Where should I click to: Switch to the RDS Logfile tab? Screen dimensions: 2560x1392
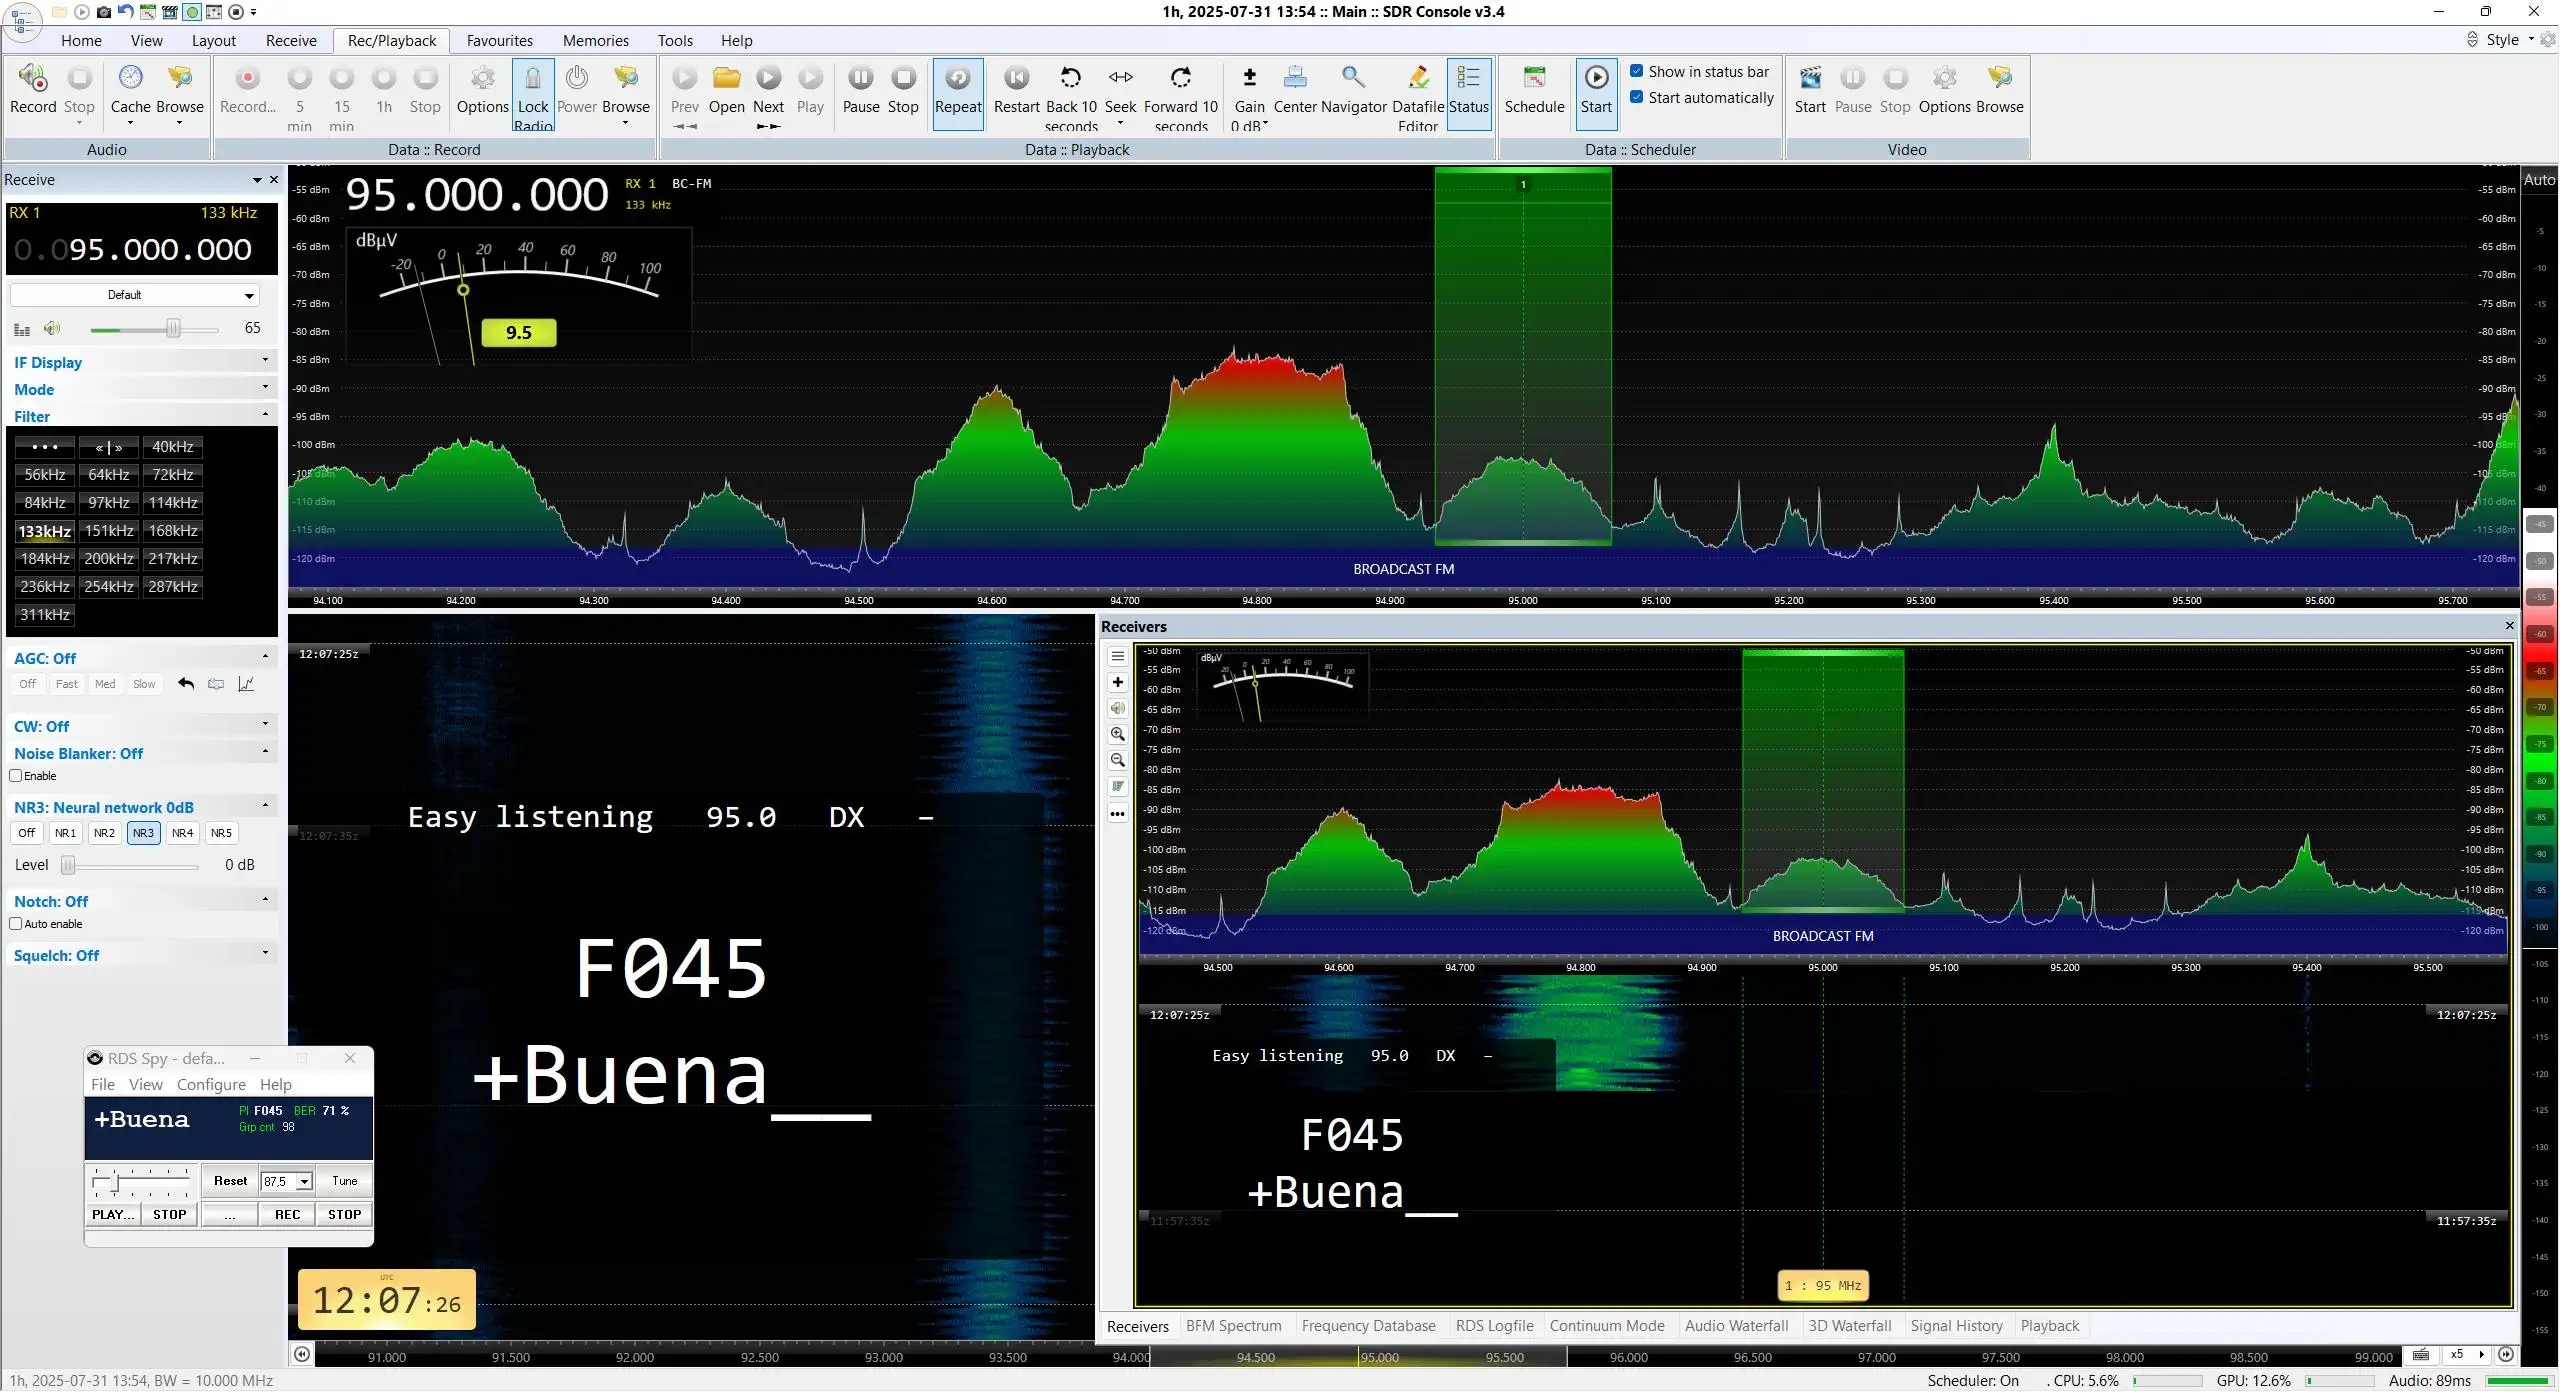click(1494, 1326)
